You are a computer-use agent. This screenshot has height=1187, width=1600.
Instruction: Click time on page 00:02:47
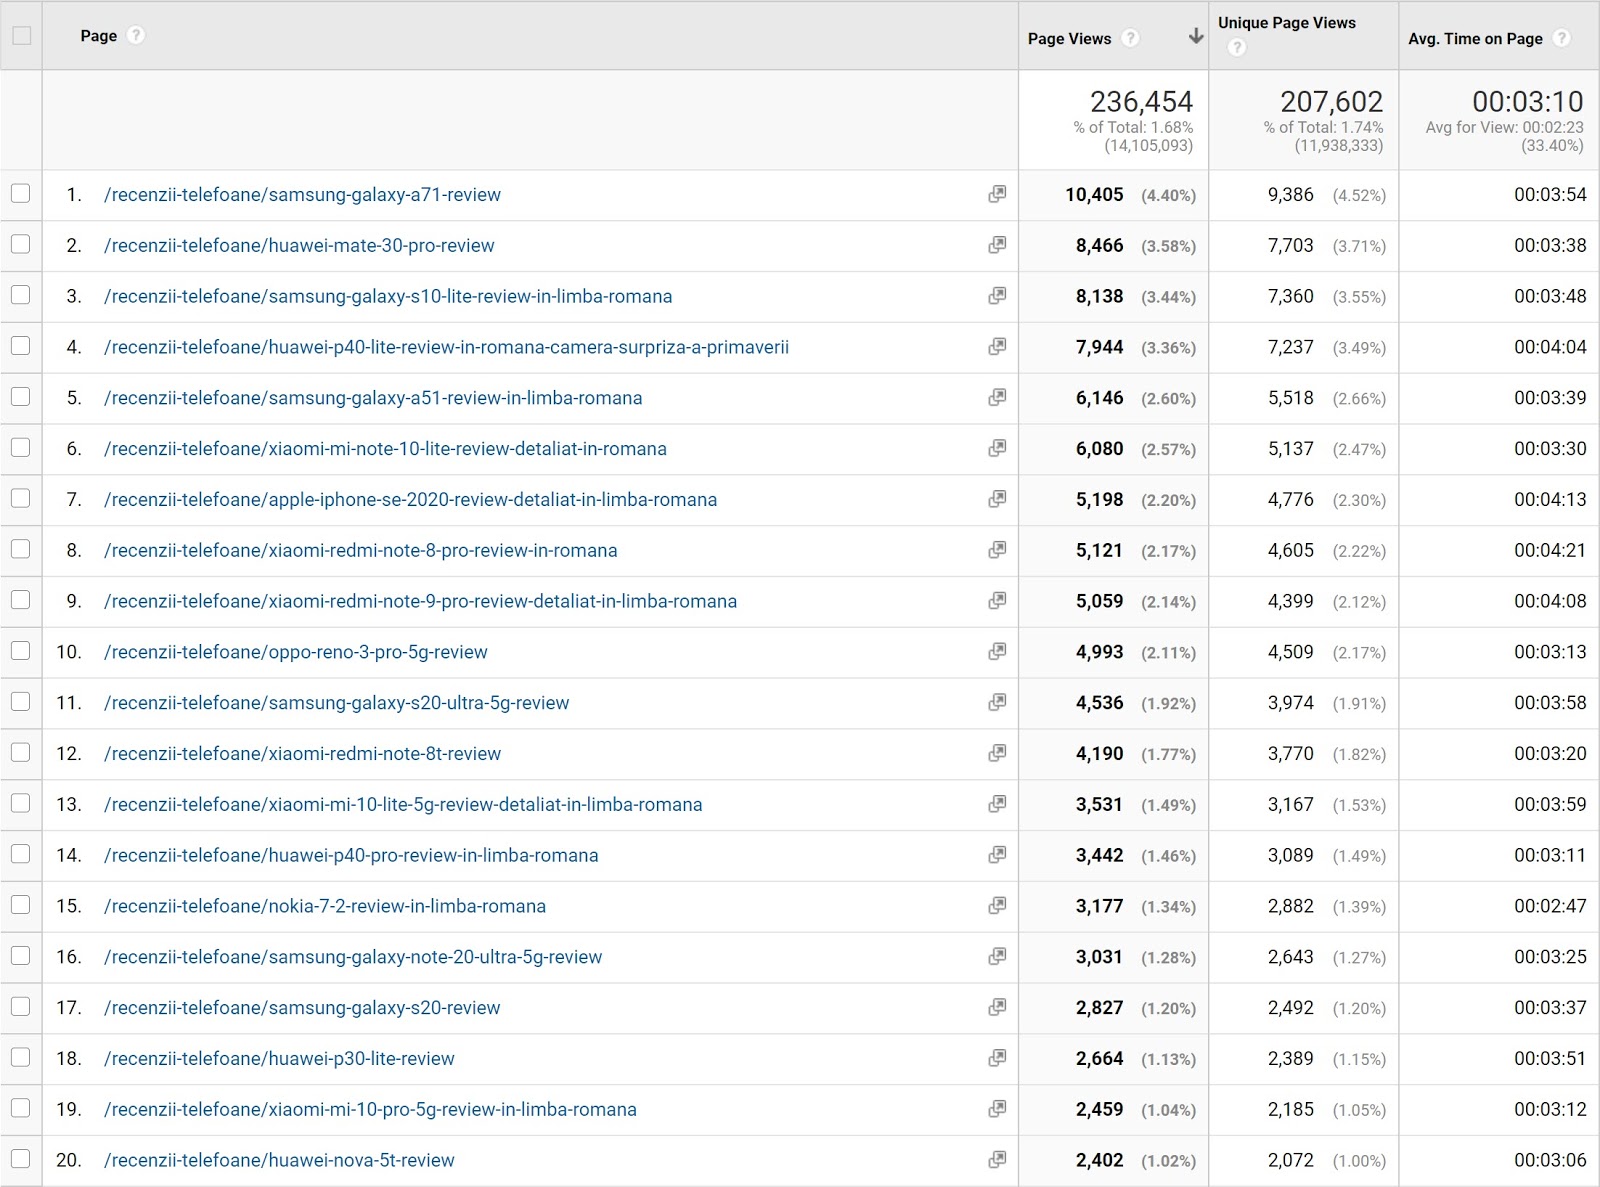tap(1550, 907)
